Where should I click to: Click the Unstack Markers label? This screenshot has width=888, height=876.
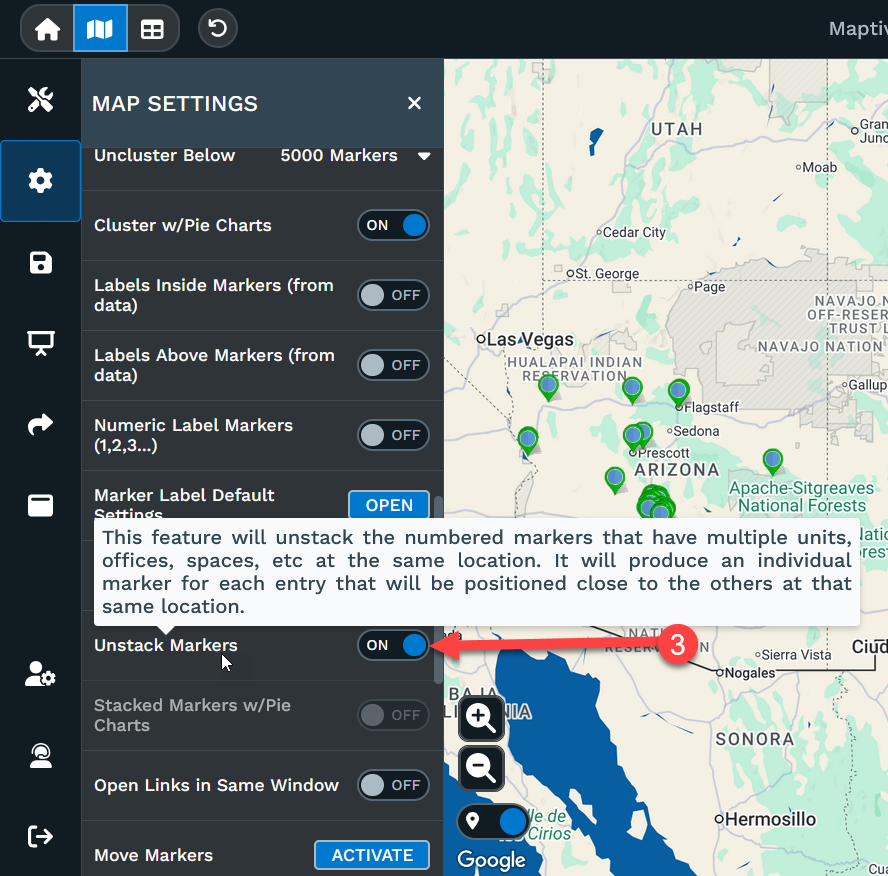click(166, 645)
